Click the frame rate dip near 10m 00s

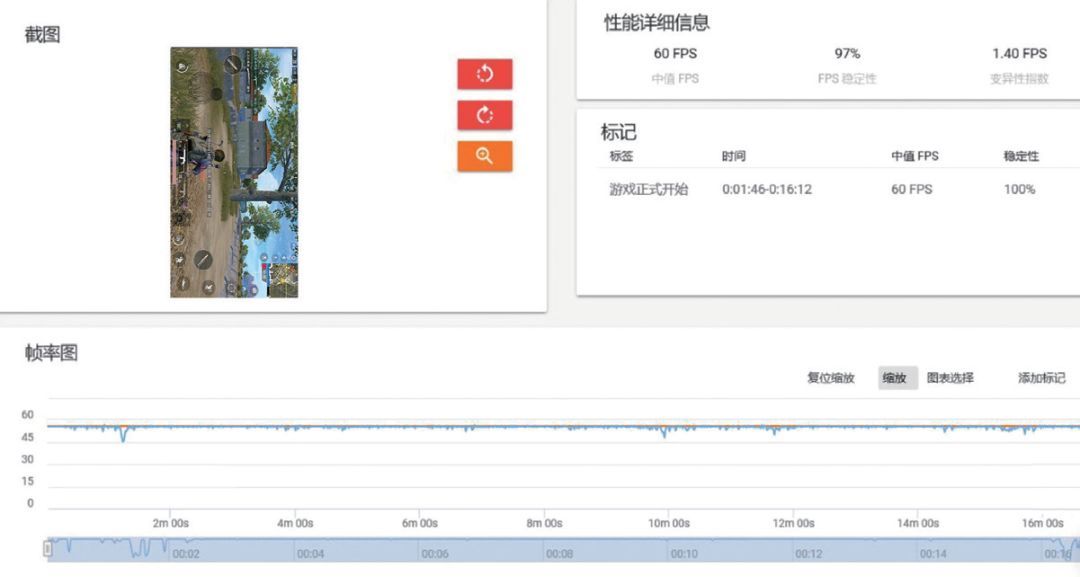[x=665, y=432]
